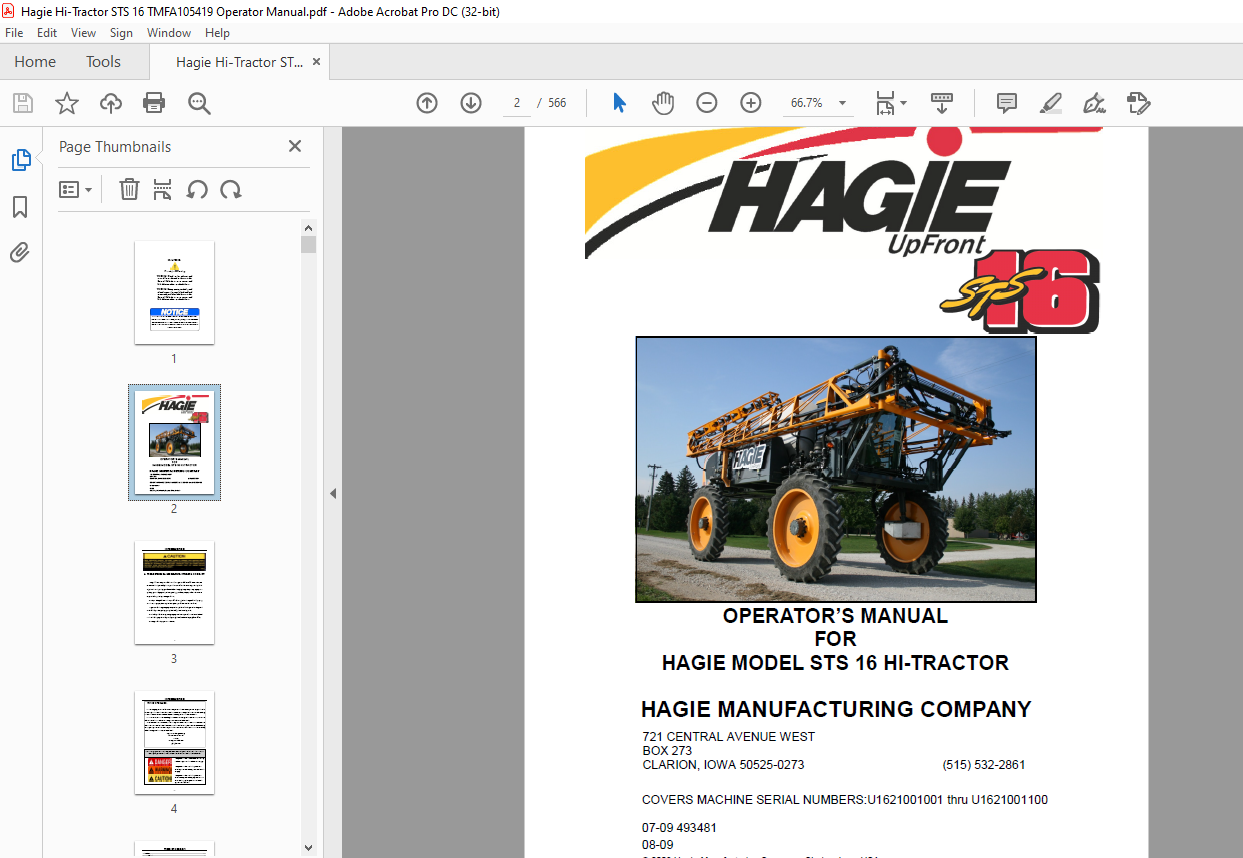Activate the hand pan tool
Viewport: 1243px width, 858px height.
pyautogui.click(x=663, y=103)
